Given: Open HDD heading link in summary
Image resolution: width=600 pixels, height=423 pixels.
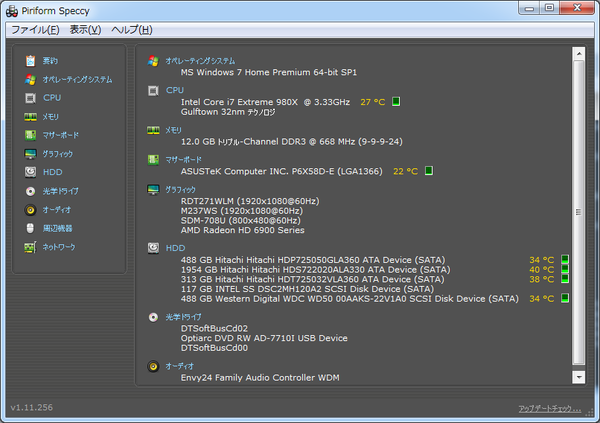Looking at the screenshot, I should pyautogui.click(x=175, y=248).
